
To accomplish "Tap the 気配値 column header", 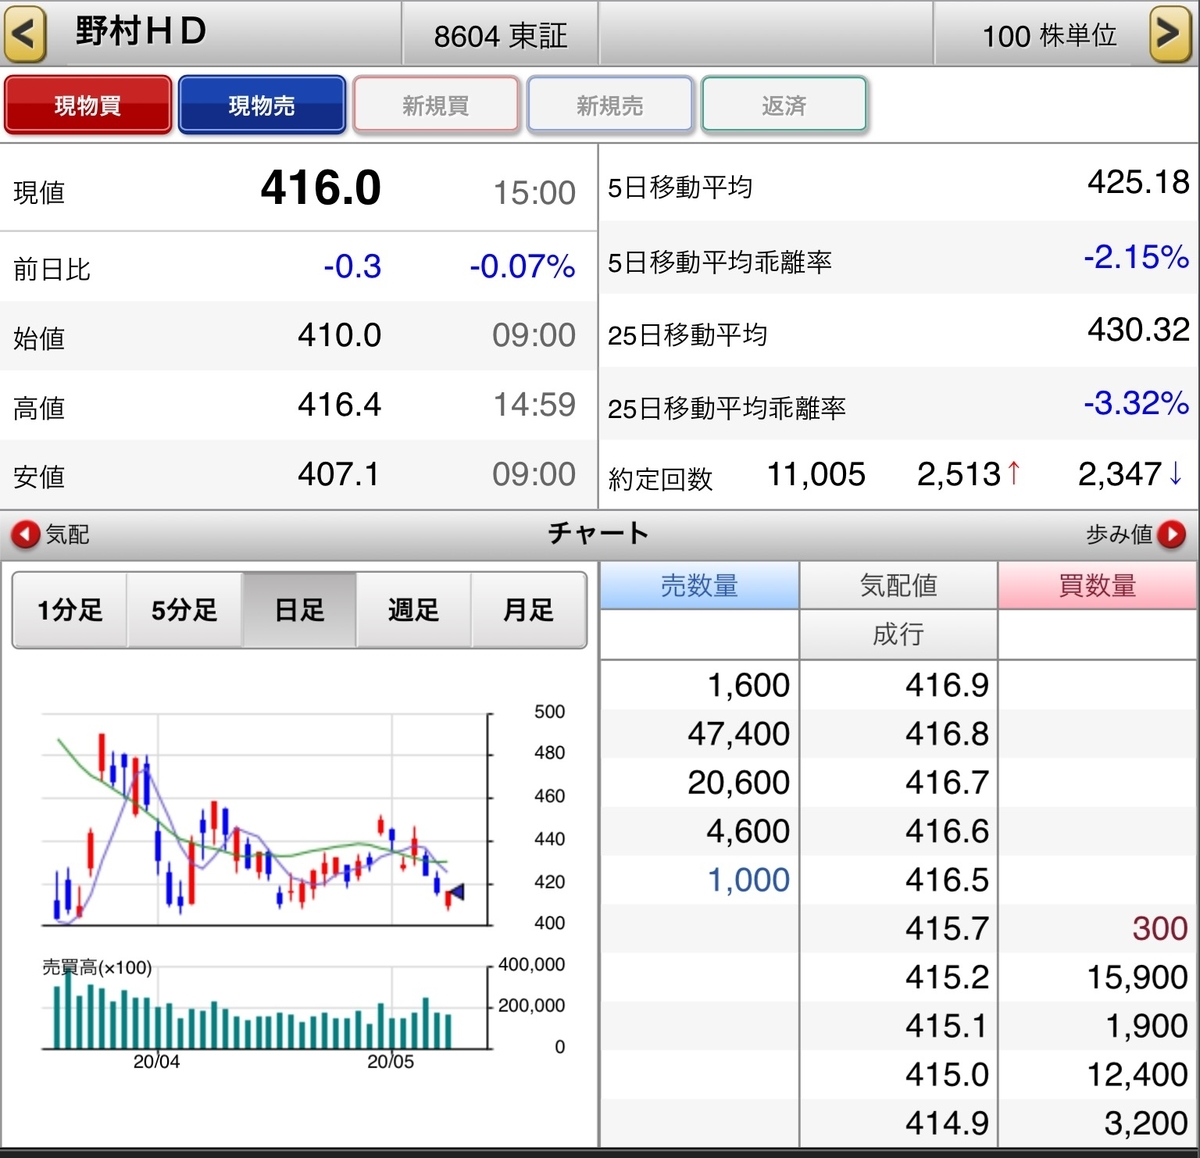I will click(x=898, y=585).
